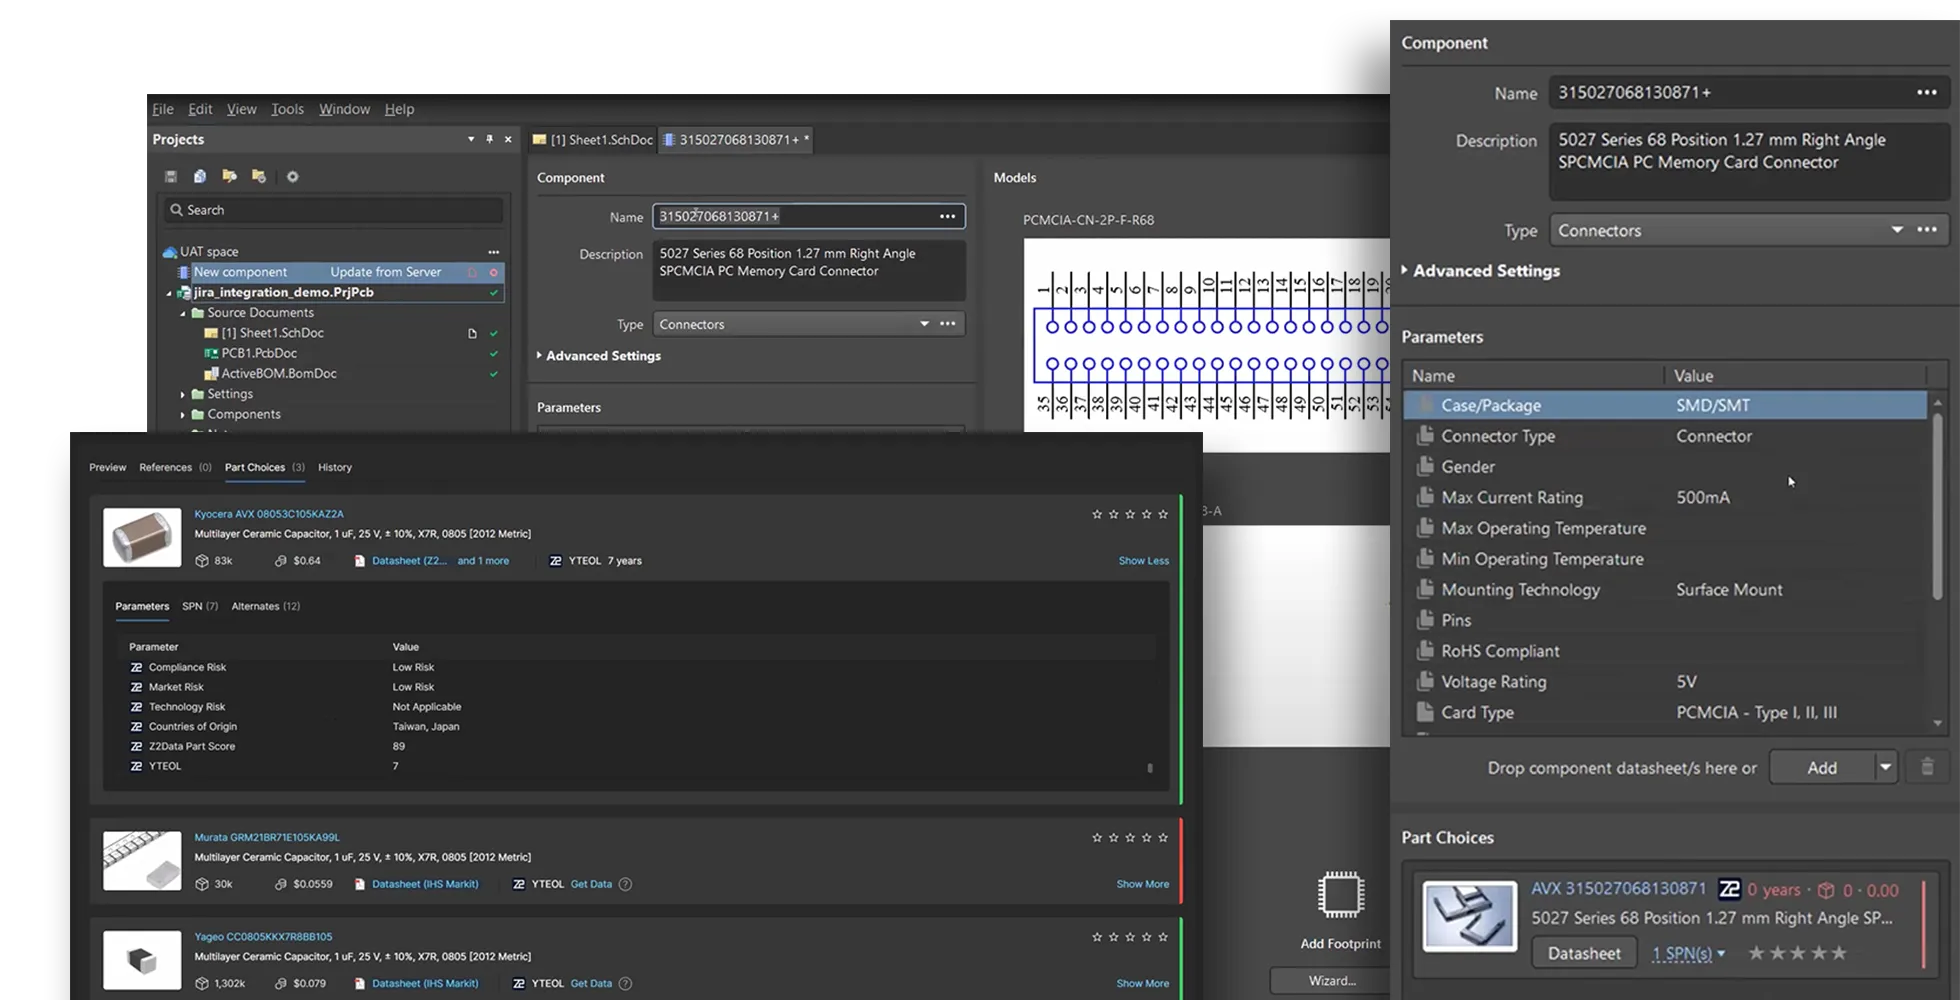Click the Kyocera capacitor thumbnail image
This screenshot has width=1960, height=1000.
(x=142, y=537)
